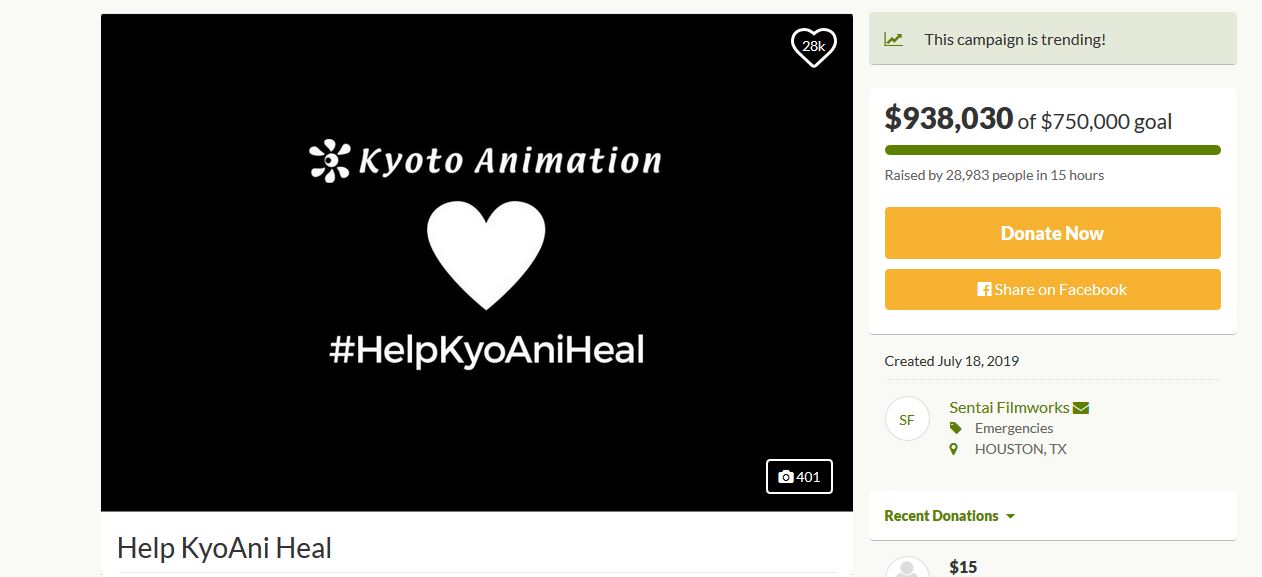The image size is (1262, 577).
Task: Expand the Recent Donations dropdown
Action: [949, 516]
